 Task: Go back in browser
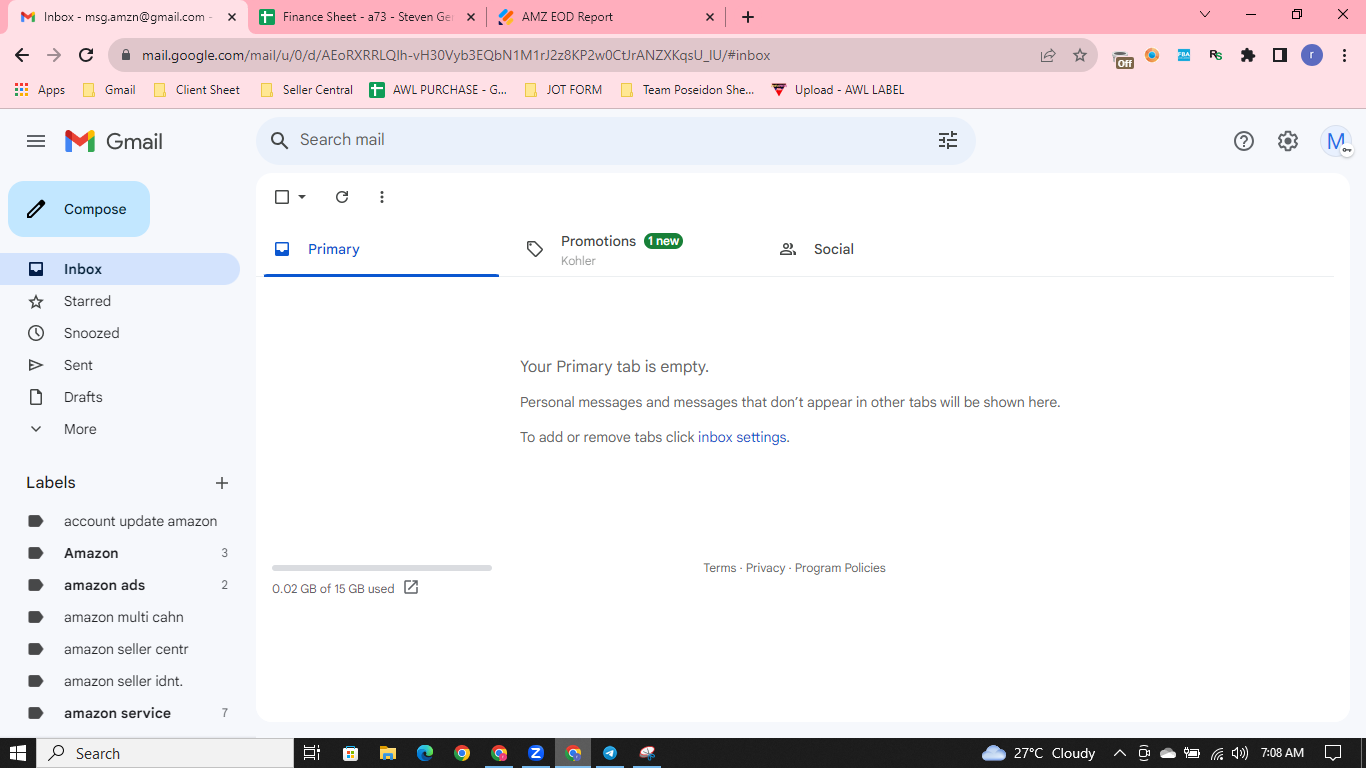22,55
